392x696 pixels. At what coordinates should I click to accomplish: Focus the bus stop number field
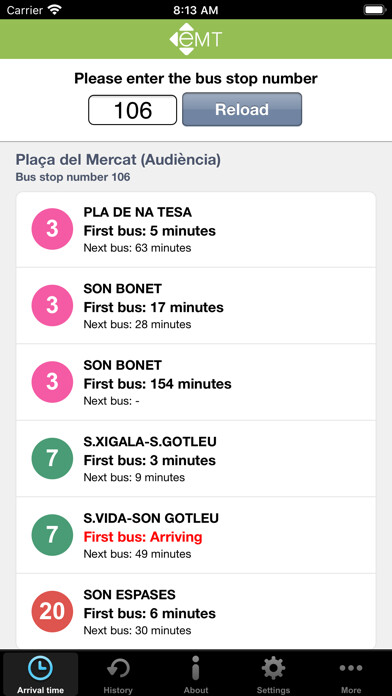(x=132, y=110)
